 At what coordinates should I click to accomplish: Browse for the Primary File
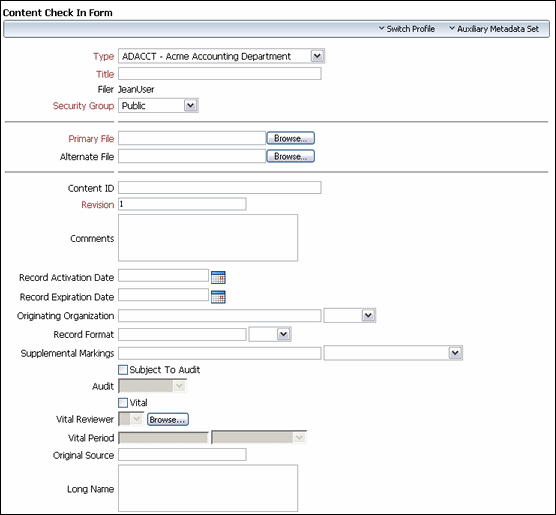290,138
